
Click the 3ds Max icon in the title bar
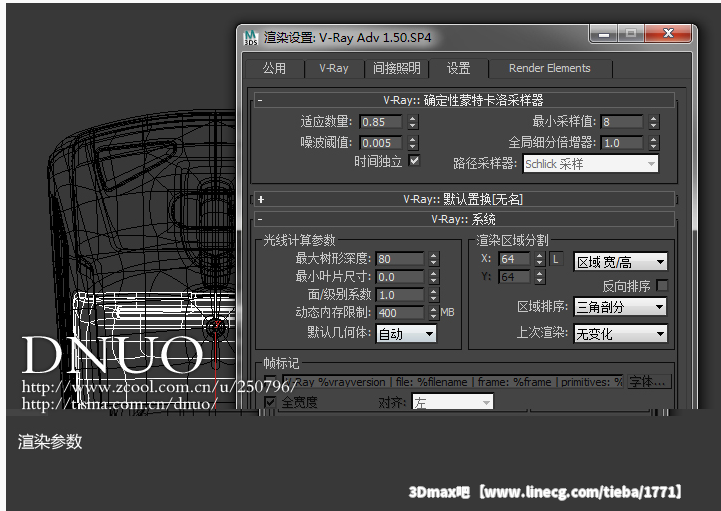point(251,38)
